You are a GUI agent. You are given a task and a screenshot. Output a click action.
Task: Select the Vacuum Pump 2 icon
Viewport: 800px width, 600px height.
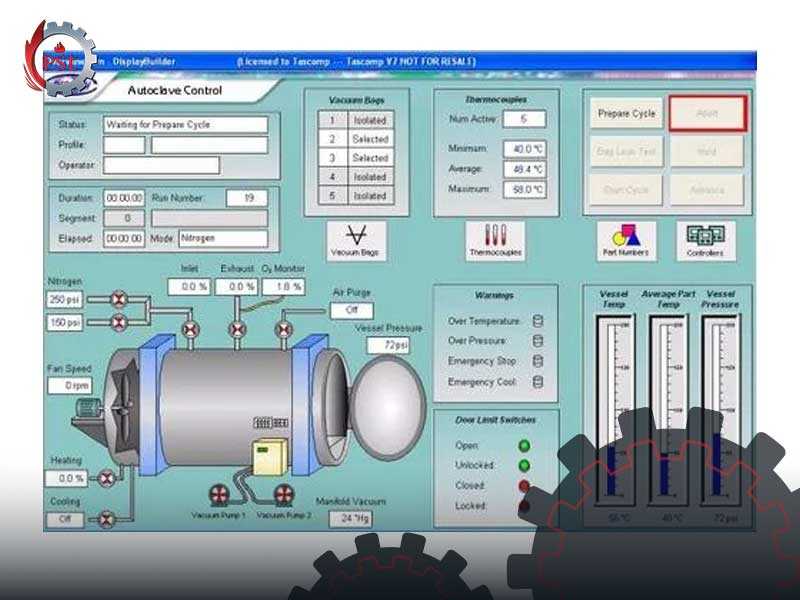pyautogui.click(x=284, y=496)
